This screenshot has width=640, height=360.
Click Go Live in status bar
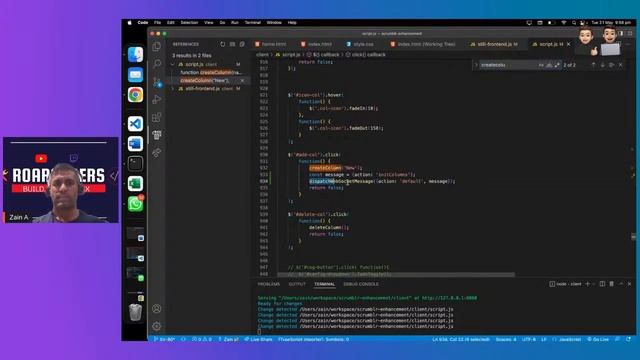tap(598, 339)
